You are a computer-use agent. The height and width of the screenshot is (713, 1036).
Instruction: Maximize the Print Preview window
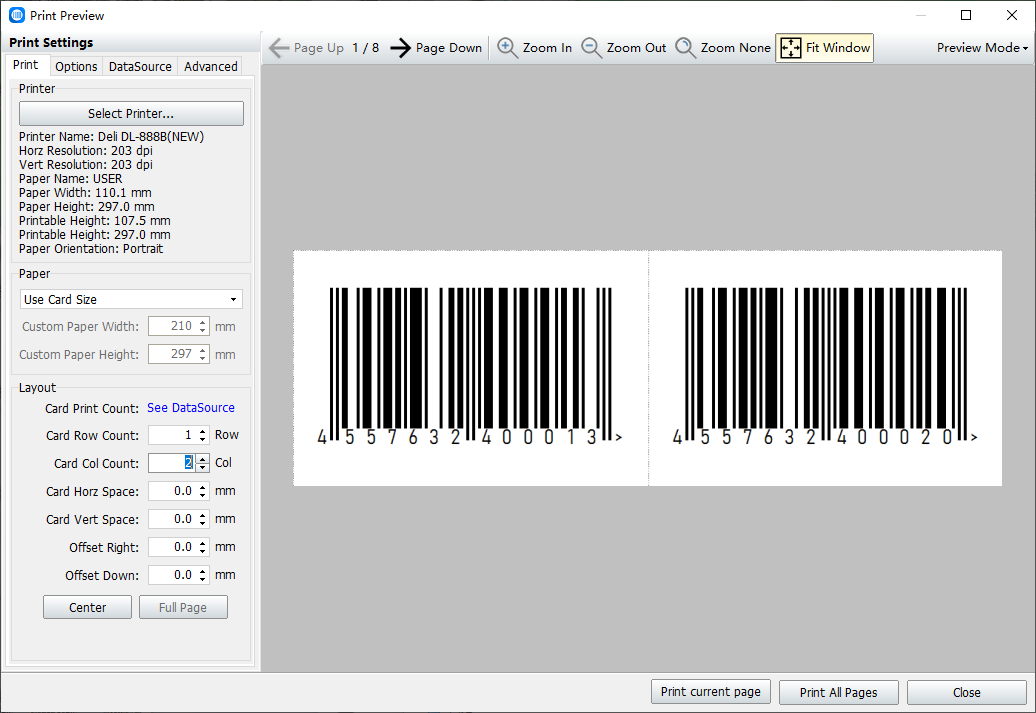point(966,15)
